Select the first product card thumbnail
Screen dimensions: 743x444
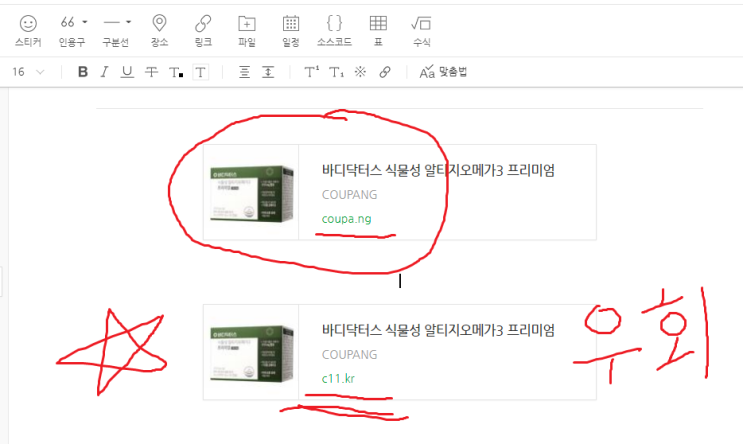(x=251, y=192)
